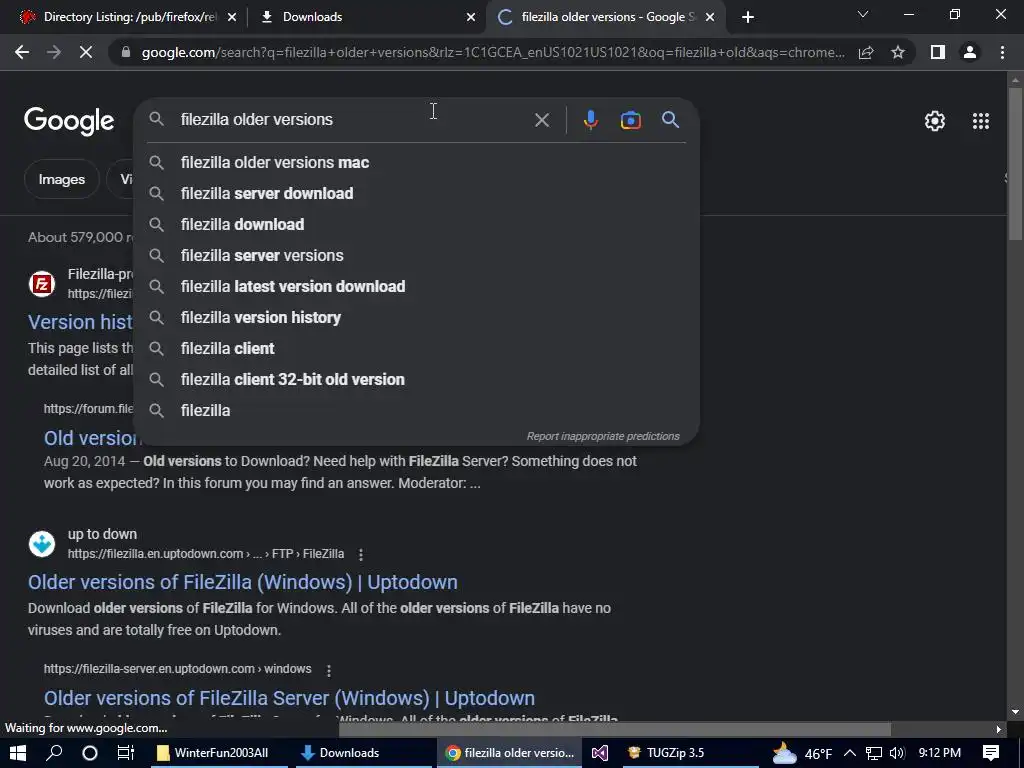
Task: Go to the Google logo homepage
Action: coord(69,121)
